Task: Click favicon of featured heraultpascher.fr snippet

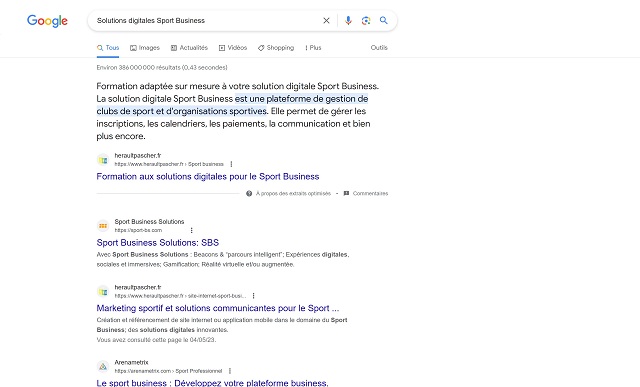Action: pyautogui.click(x=103, y=160)
